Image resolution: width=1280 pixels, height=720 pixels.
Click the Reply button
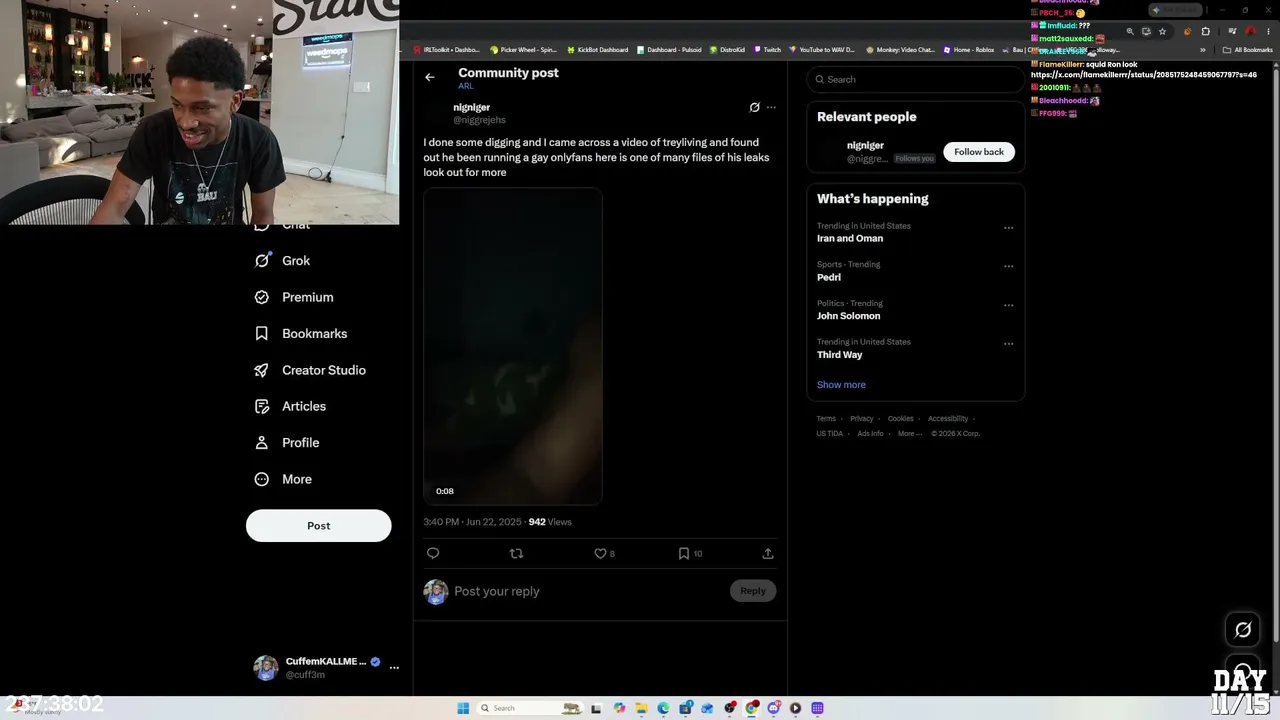pos(753,591)
